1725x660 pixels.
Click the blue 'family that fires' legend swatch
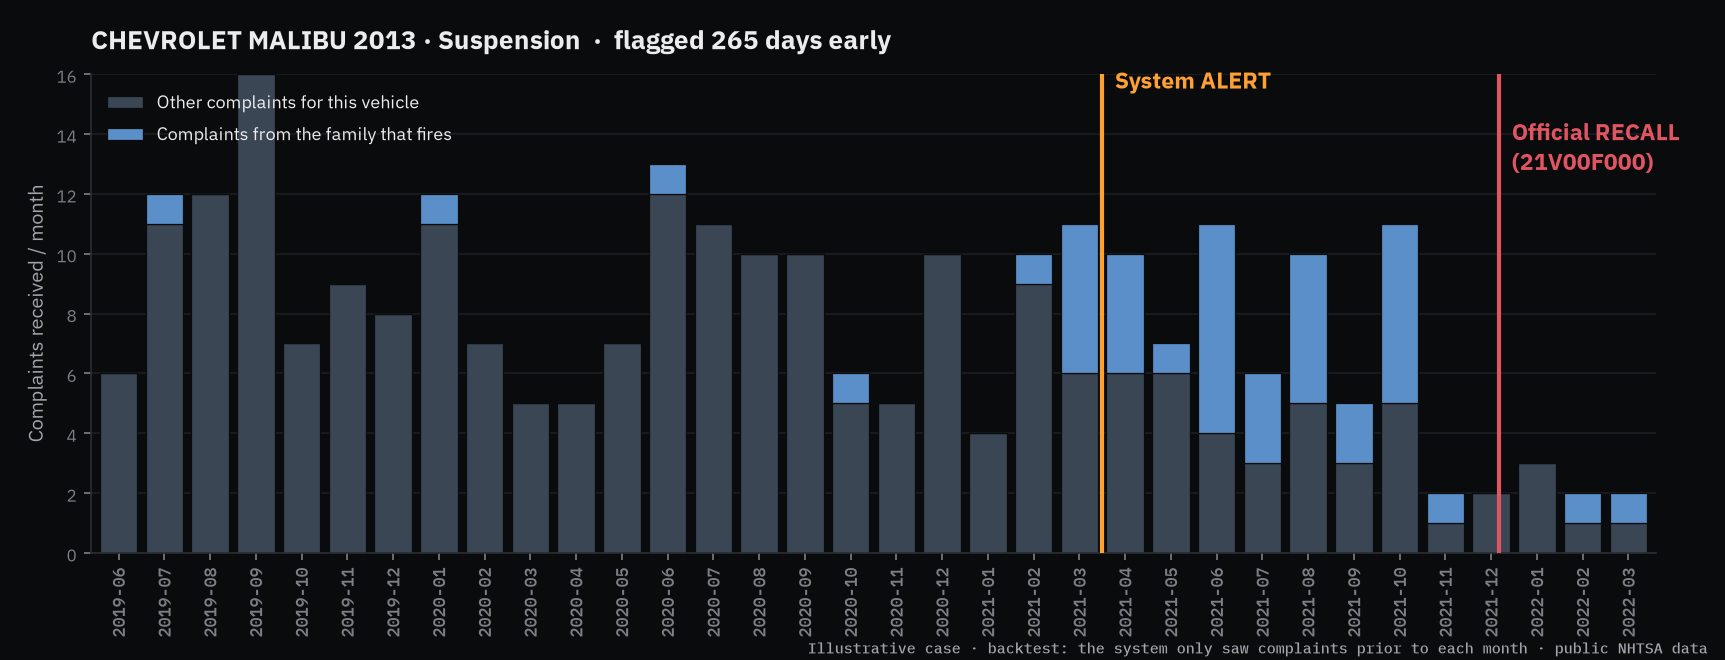(125, 134)
